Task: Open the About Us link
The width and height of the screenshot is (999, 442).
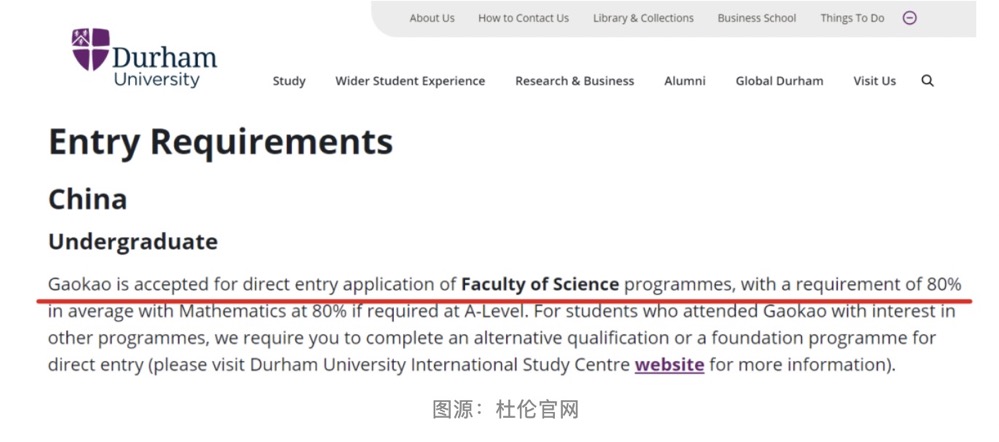Action: pos(432,18)
